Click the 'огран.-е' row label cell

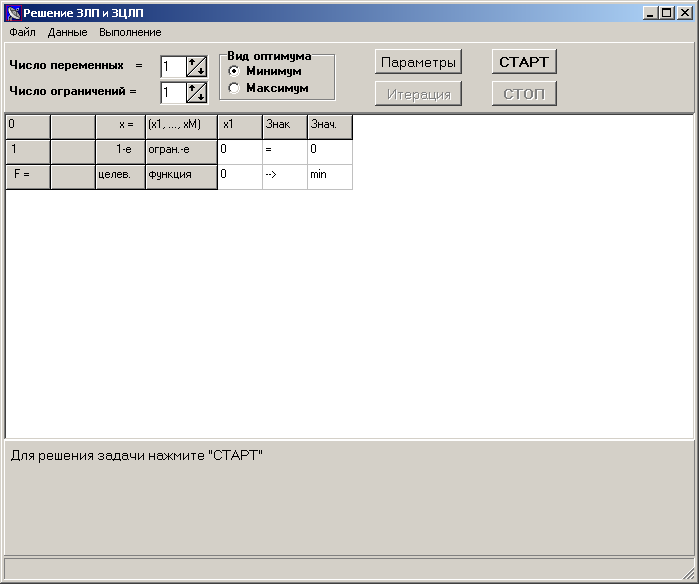(x=181, y=152)
